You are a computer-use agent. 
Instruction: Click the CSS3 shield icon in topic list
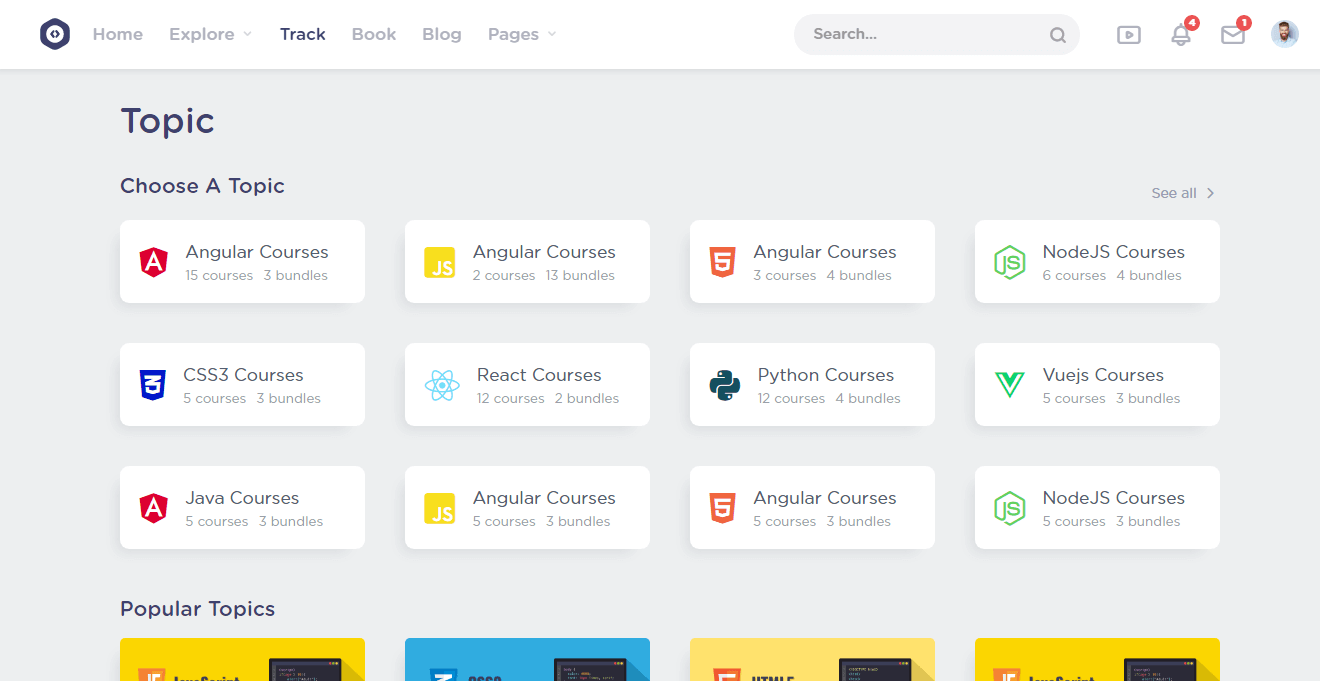point(152,385)
